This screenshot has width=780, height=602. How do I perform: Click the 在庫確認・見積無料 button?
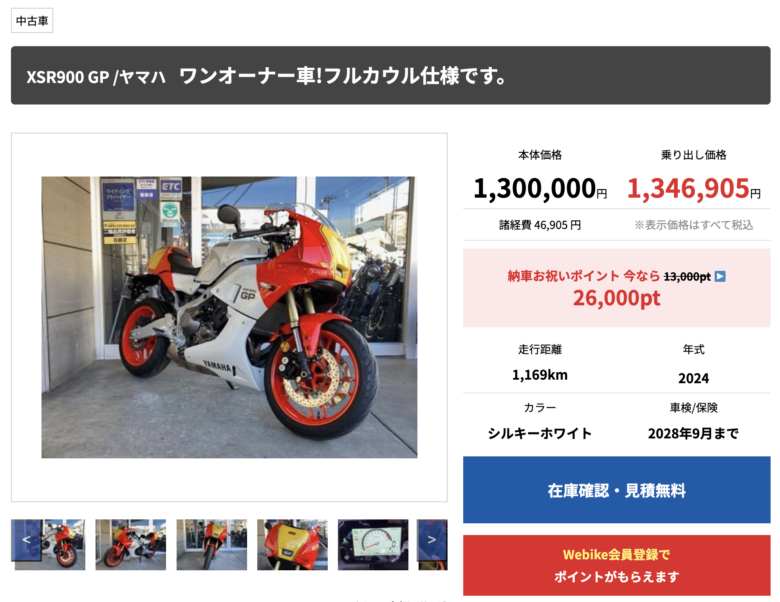(x=617, y=490)
